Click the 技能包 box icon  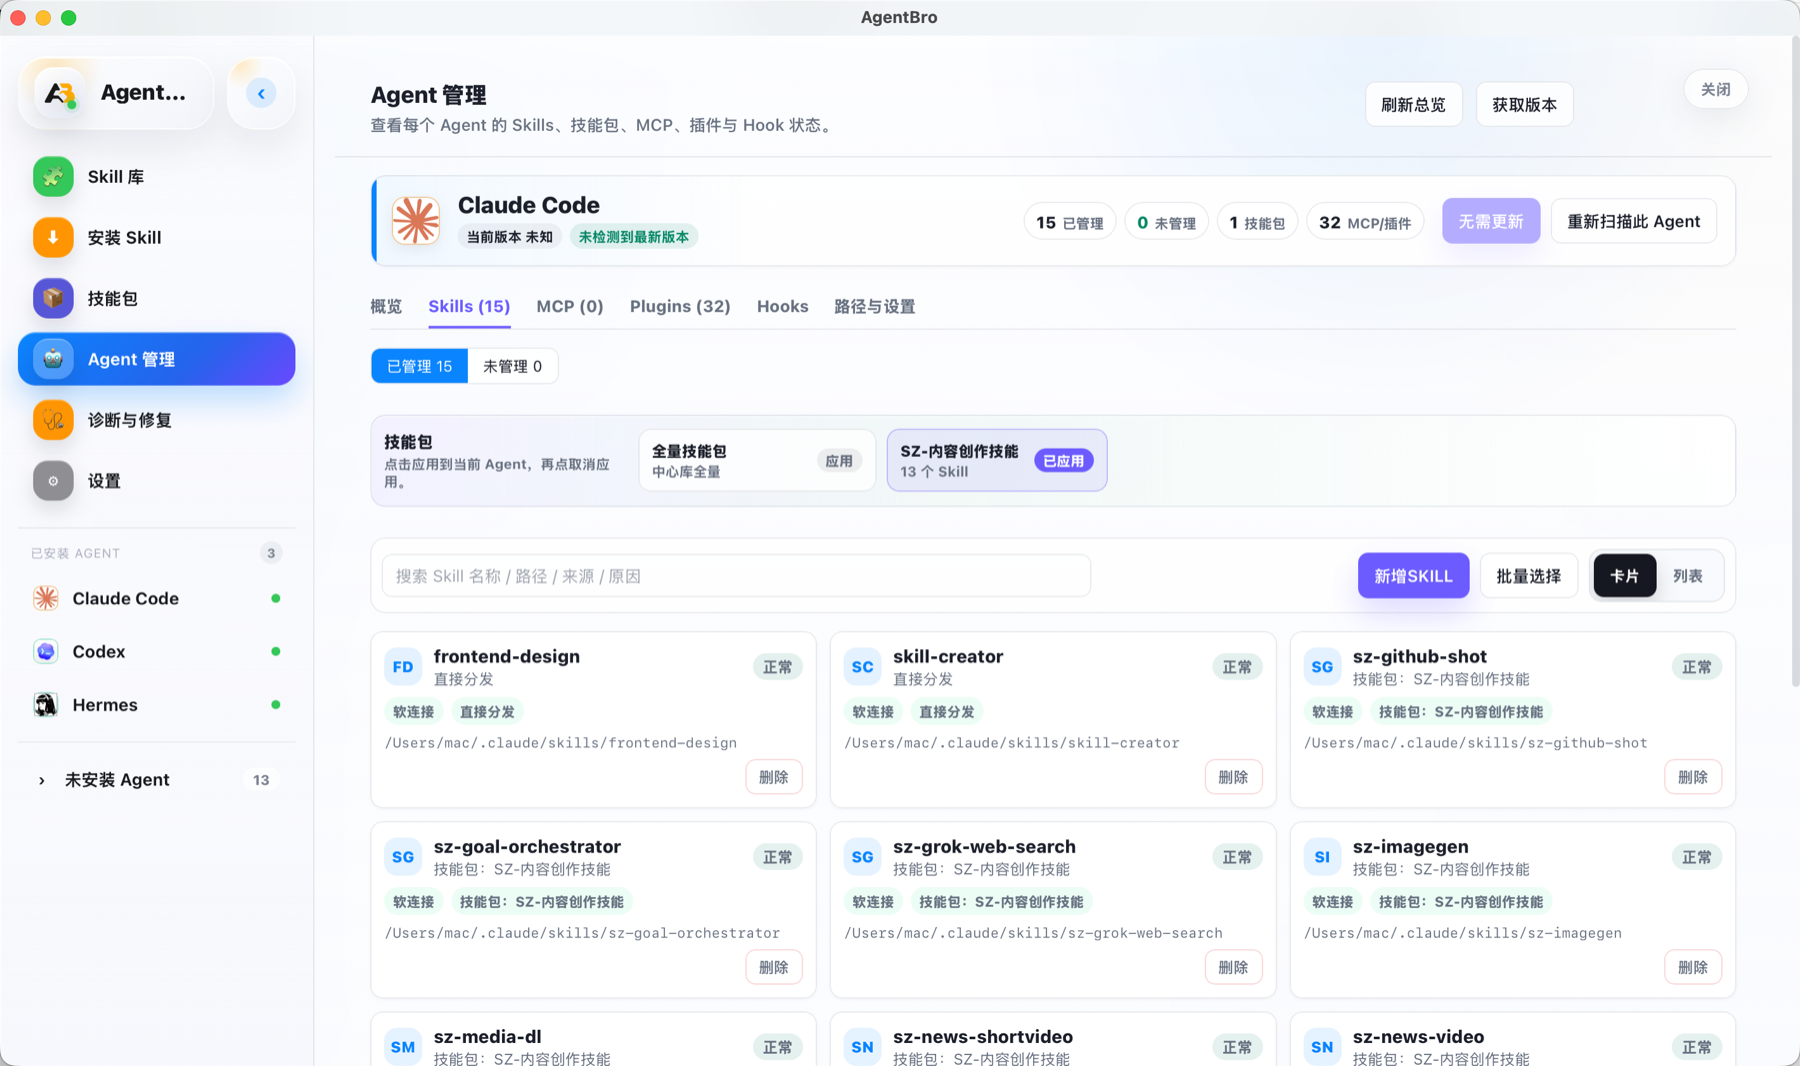53,298
